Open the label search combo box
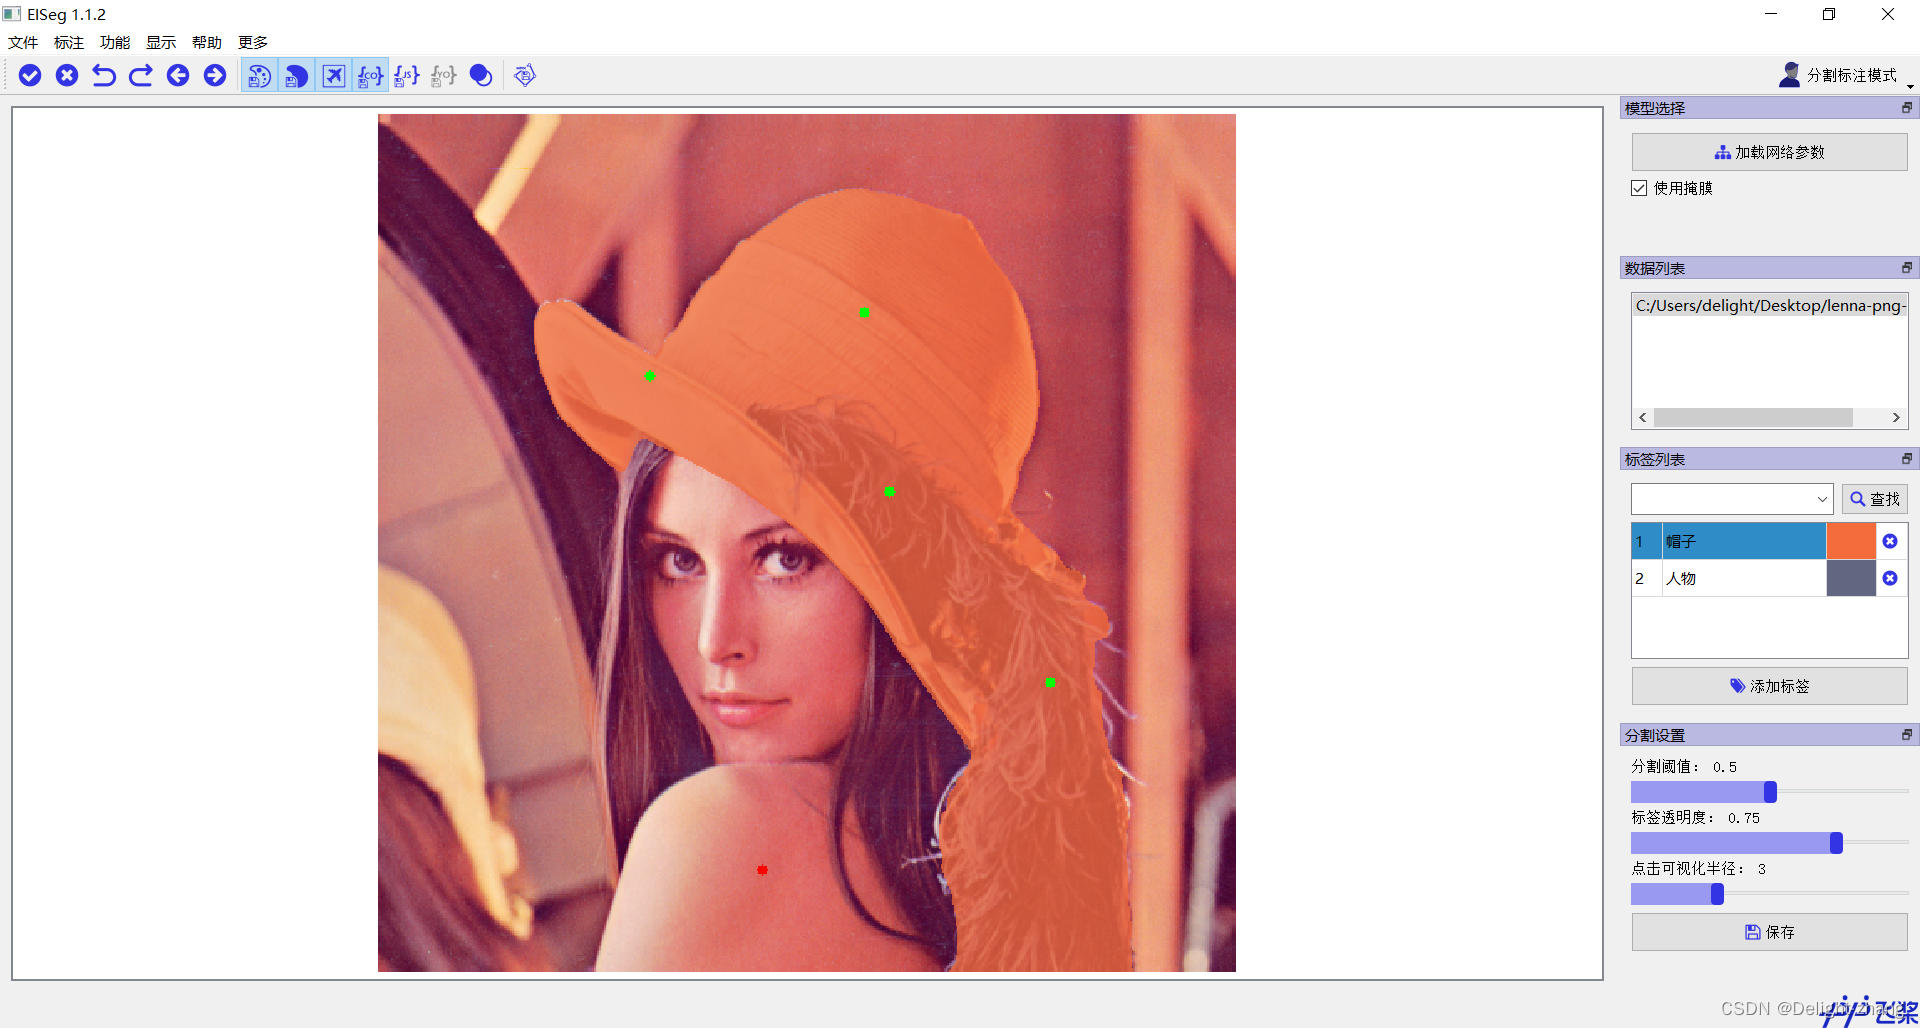The height and width of the screenshot is (1028, 1920). [x=1732, y=499]
